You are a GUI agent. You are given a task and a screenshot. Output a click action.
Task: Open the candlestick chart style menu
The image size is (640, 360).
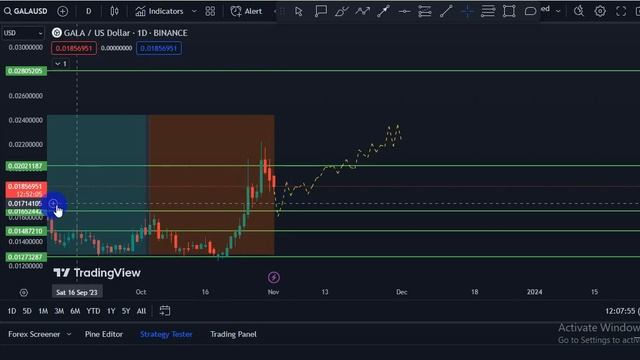[x=114, y=11]
